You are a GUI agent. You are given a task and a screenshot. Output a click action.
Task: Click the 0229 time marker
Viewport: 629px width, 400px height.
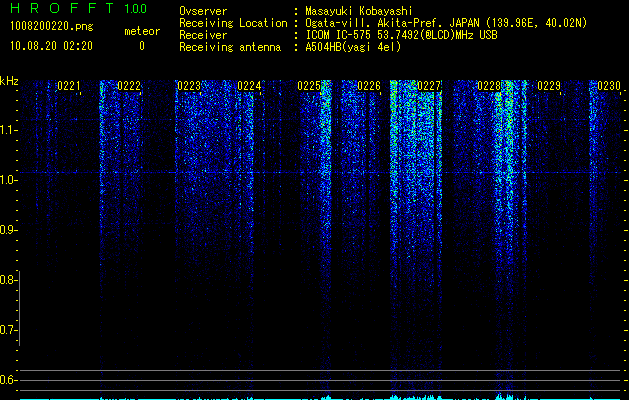click(549, 86)
